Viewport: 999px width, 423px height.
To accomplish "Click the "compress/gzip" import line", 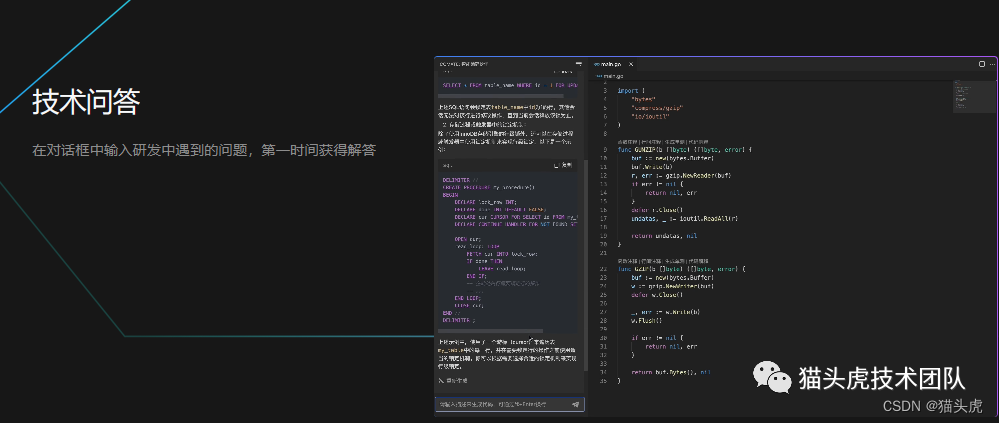I will (658, 108).
